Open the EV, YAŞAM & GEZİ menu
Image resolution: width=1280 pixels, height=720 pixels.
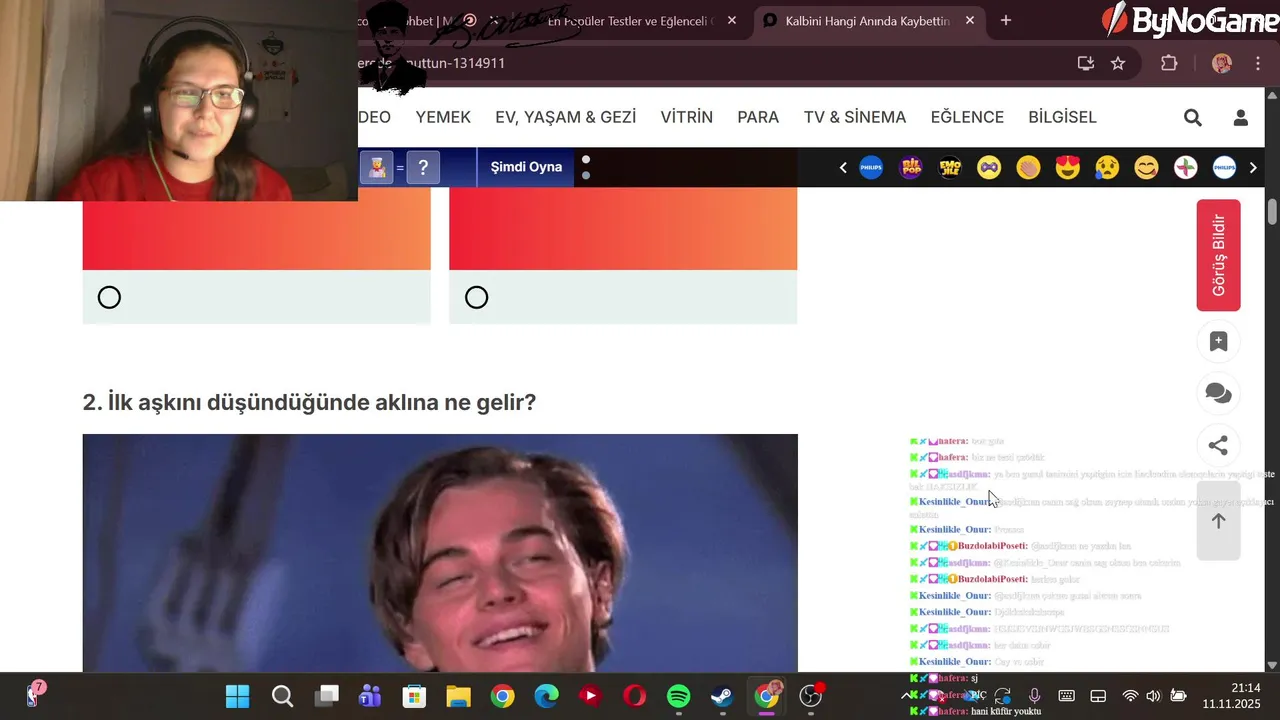click(x=565, y=117)
